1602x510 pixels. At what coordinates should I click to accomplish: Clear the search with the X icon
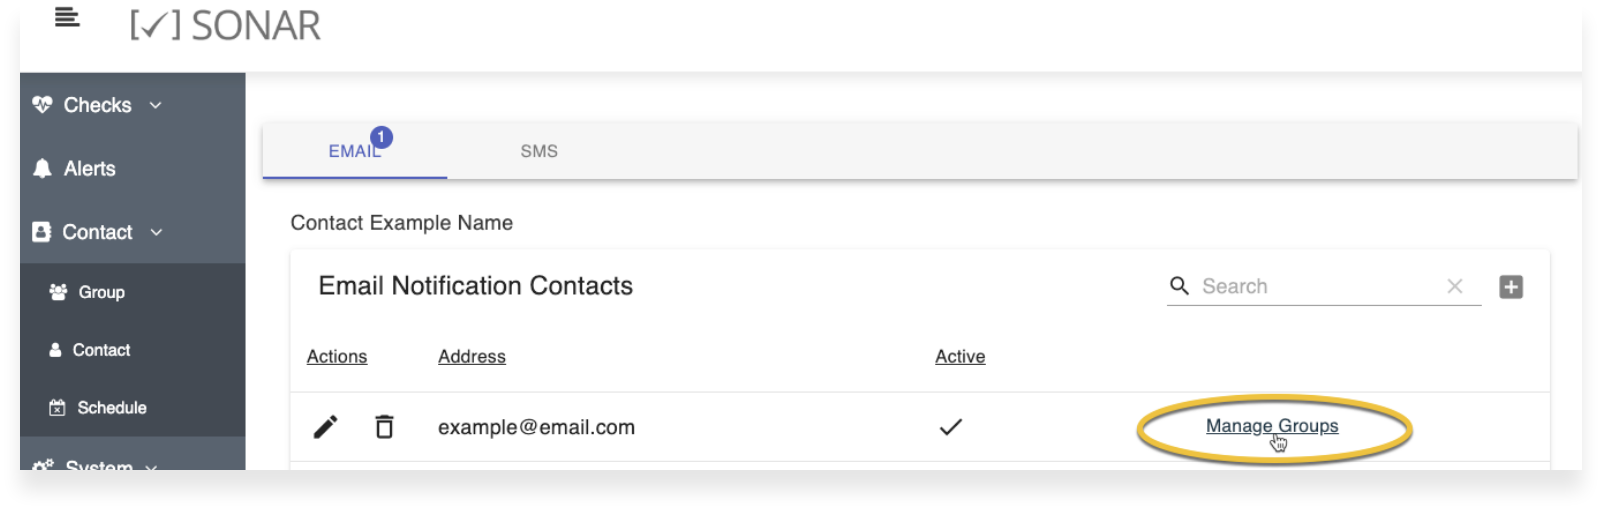[1455, 287]
